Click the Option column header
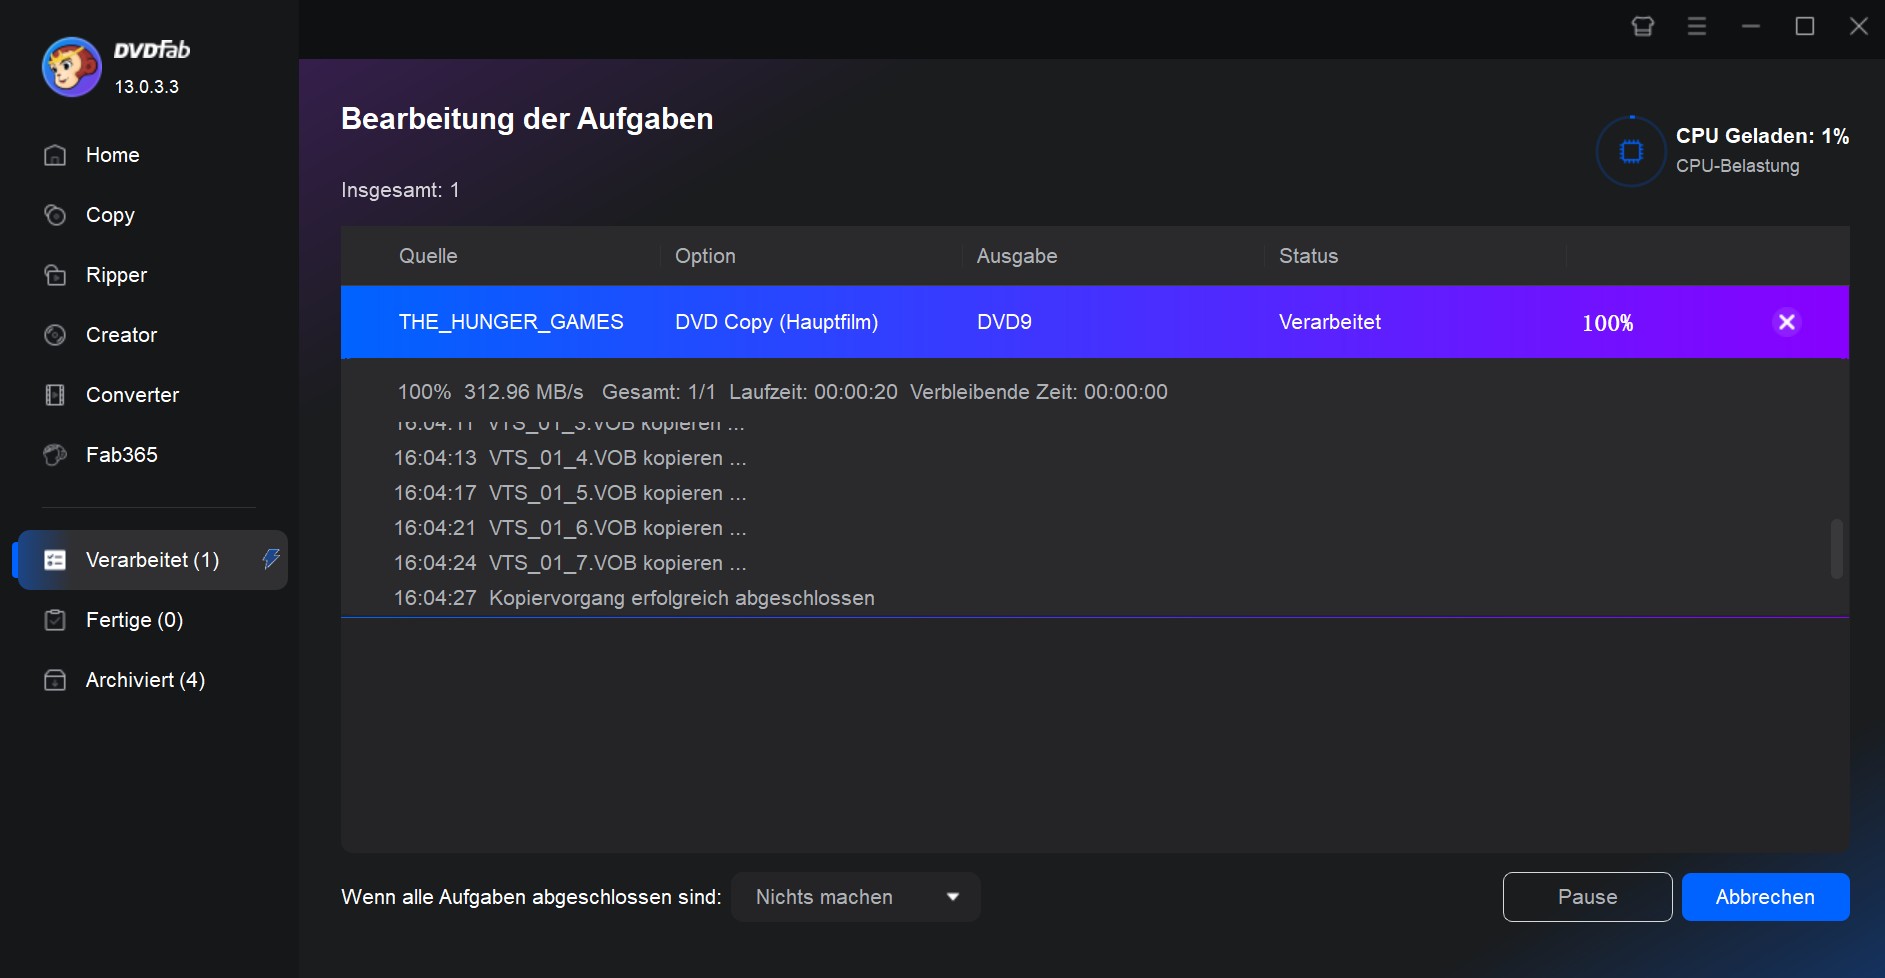Image resolution: width=1885 pixels, height=978 pixels. tap(705, 256)
